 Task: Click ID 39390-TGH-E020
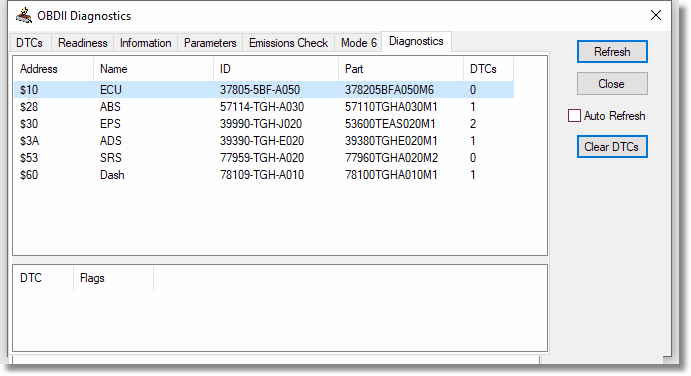coord(262,141)
